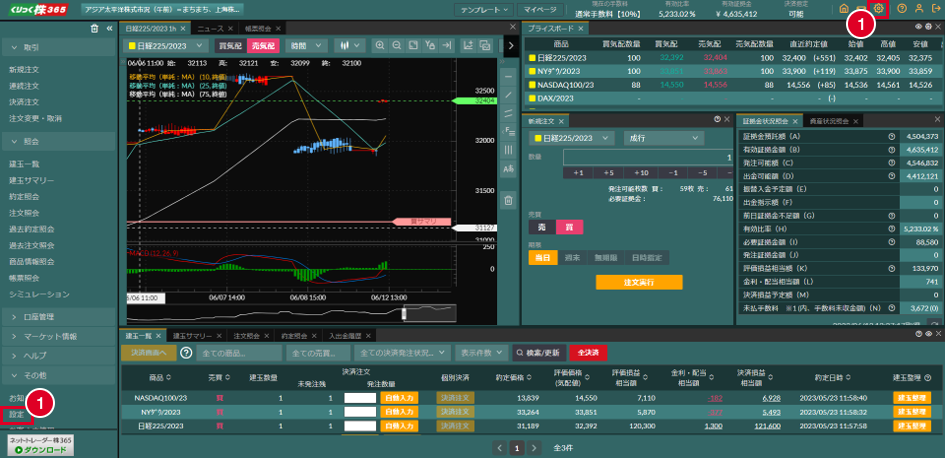Open the candlestick chart type dropdown
The width and height of the screenshot is (945, 458).
[350, 45]
